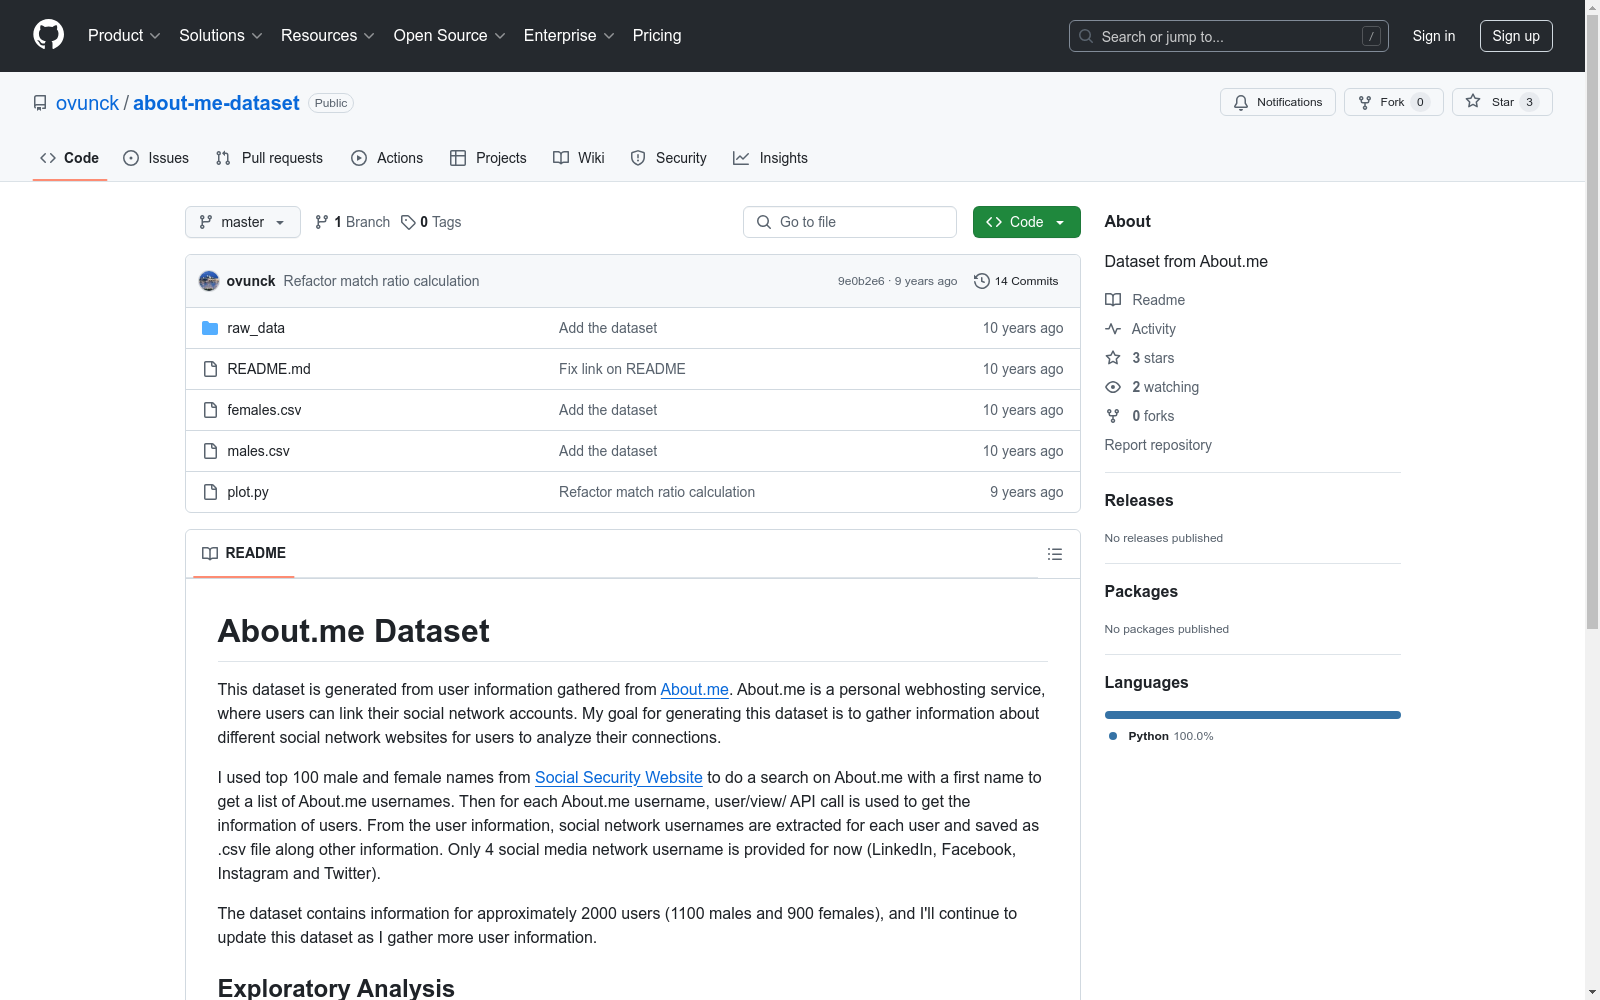Click the magnifier icon in search bar
Viewport: 1600px width, 1000px height.
(x=1086, y=36)
